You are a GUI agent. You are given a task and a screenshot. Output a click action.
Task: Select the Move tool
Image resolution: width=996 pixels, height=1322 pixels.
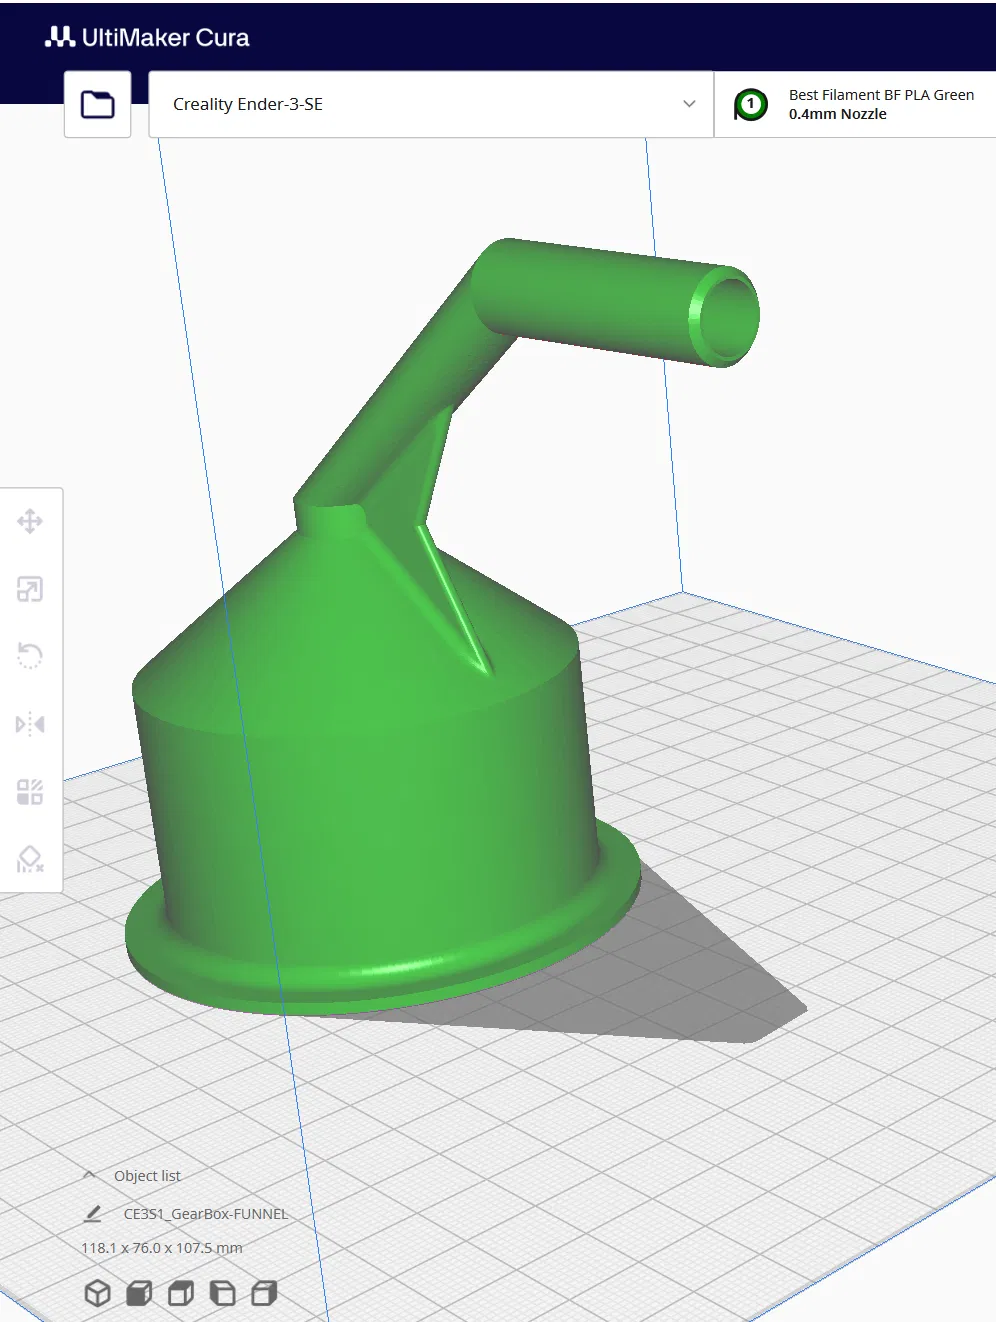point(30,521)
